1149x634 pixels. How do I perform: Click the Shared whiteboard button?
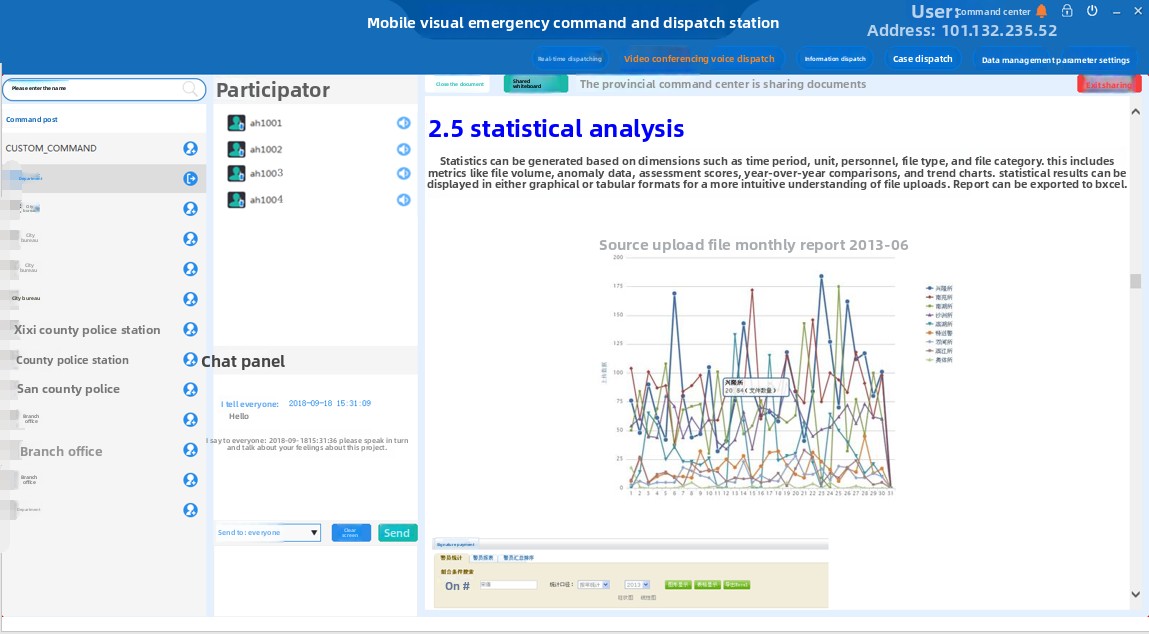(535, 85)
